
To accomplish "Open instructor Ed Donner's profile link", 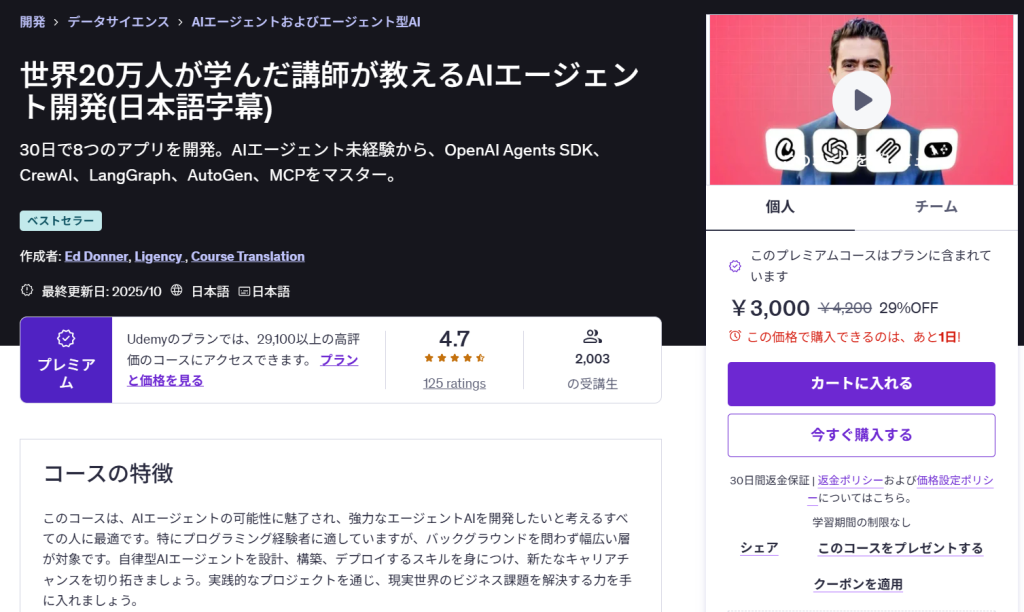I will tap(96, 257).
